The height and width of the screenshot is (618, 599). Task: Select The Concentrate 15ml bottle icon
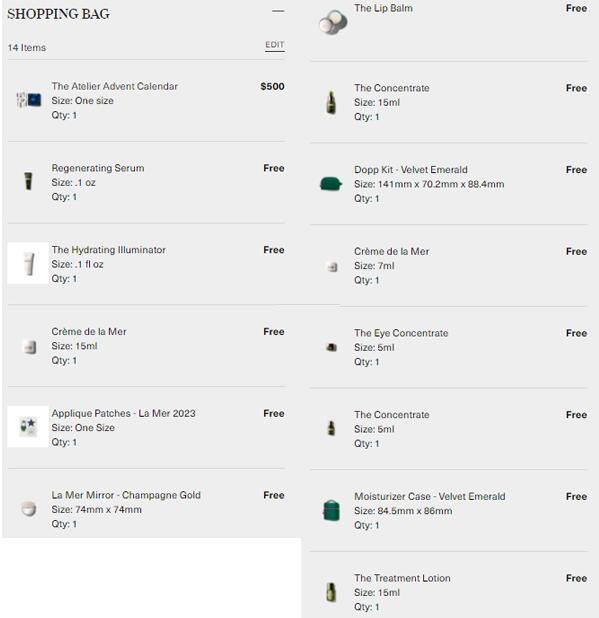331,102
